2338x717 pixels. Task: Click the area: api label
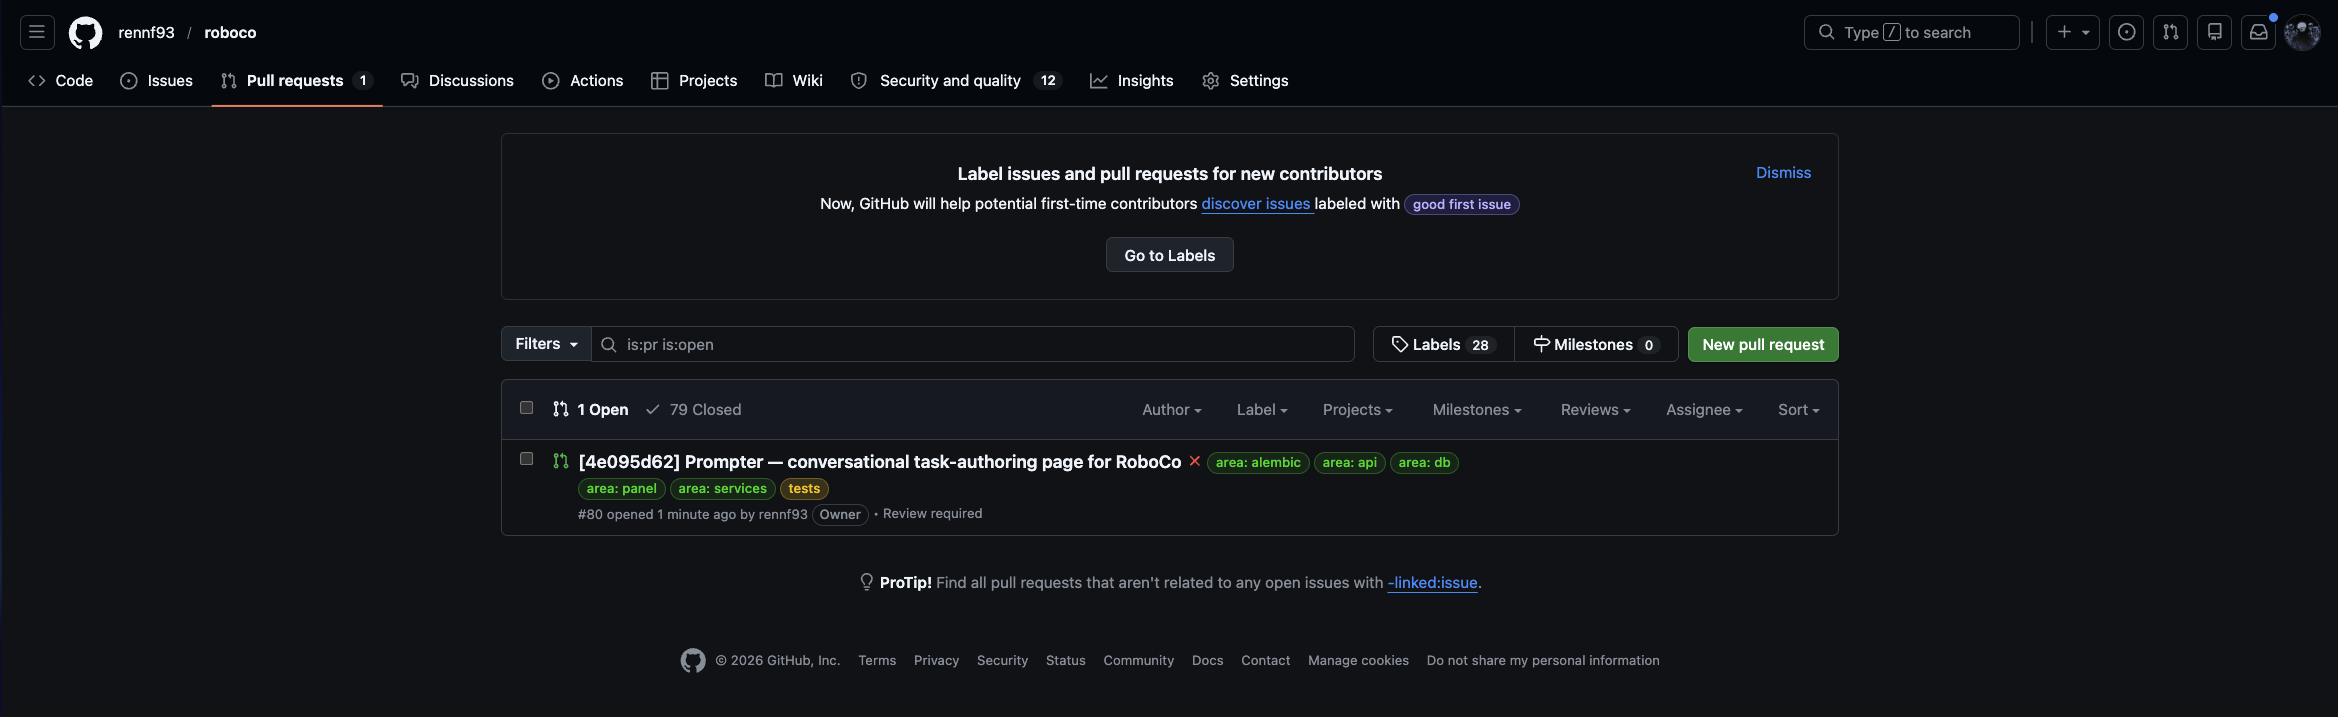tap(1349, 463)
